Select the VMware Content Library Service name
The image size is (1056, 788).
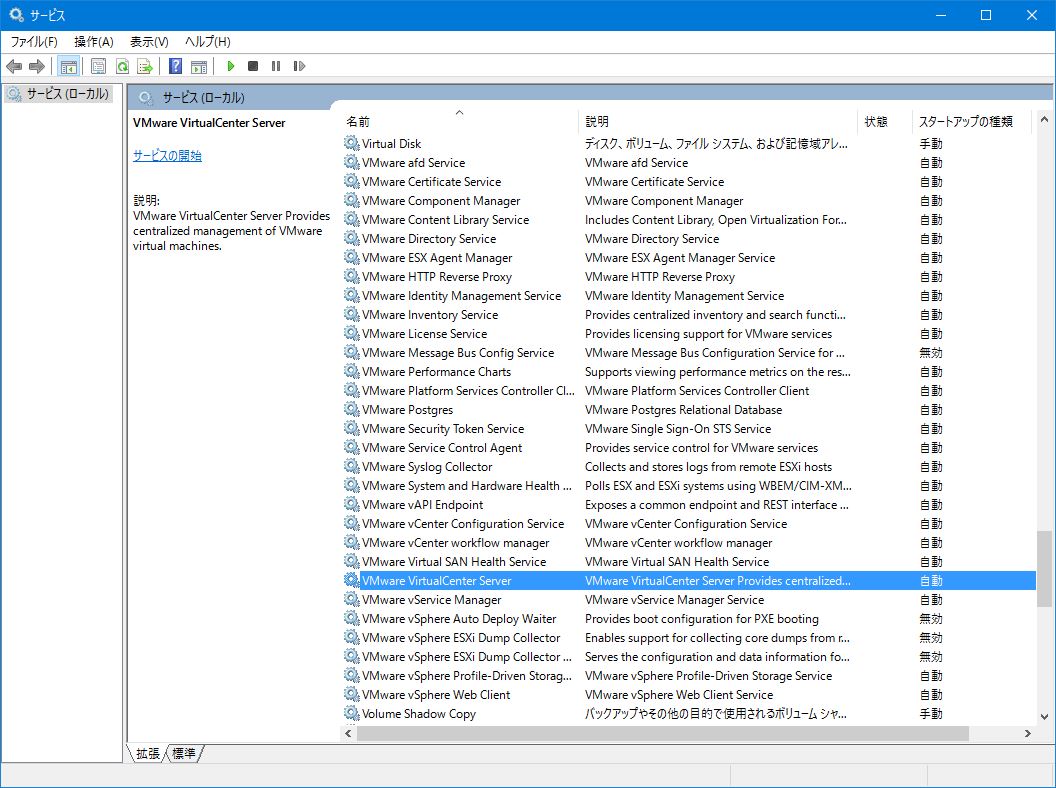coord(445,220)
